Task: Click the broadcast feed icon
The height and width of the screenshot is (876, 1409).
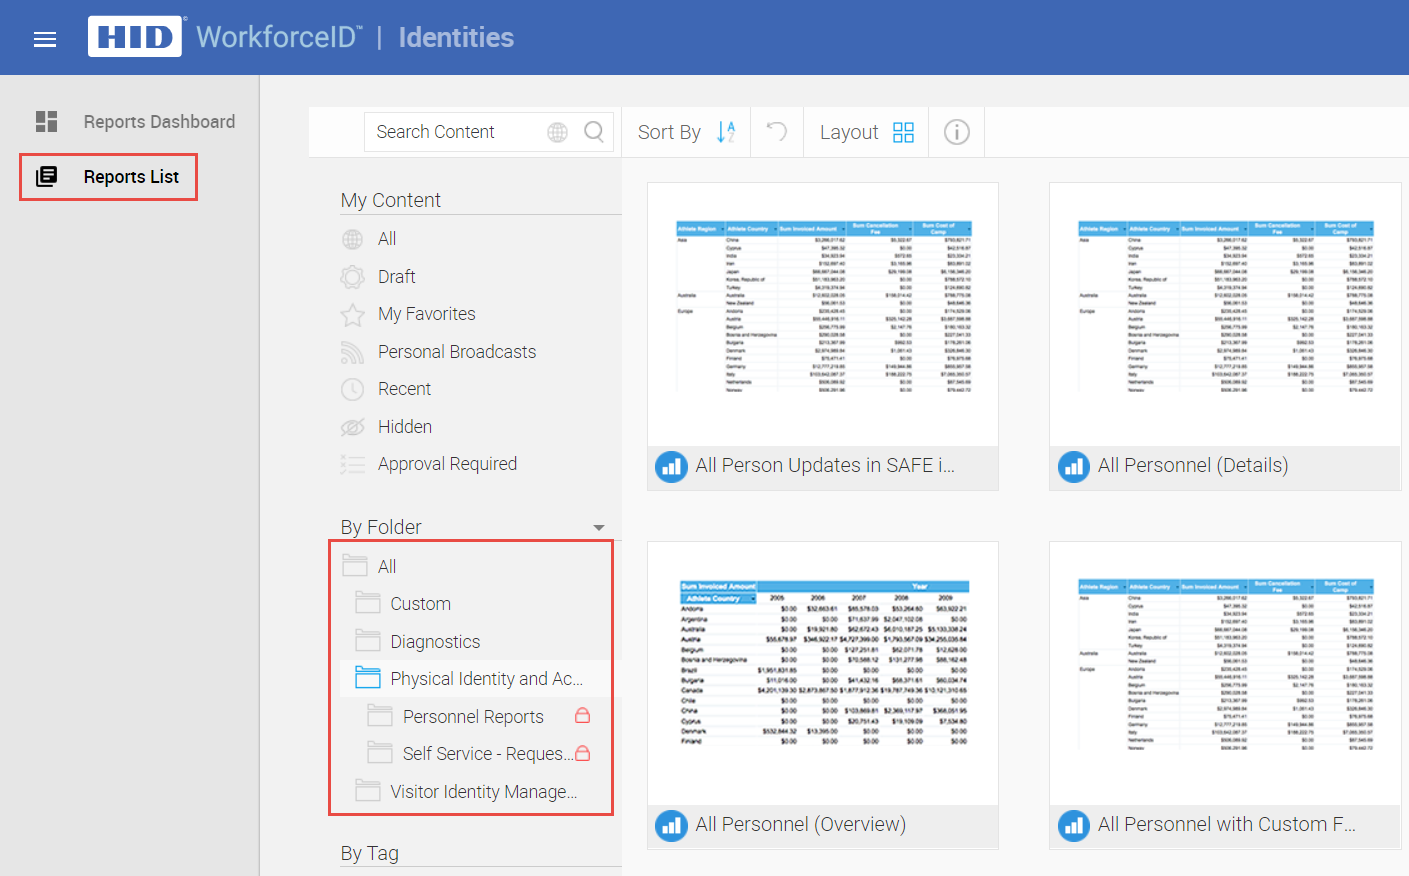Action: (352, 352)
